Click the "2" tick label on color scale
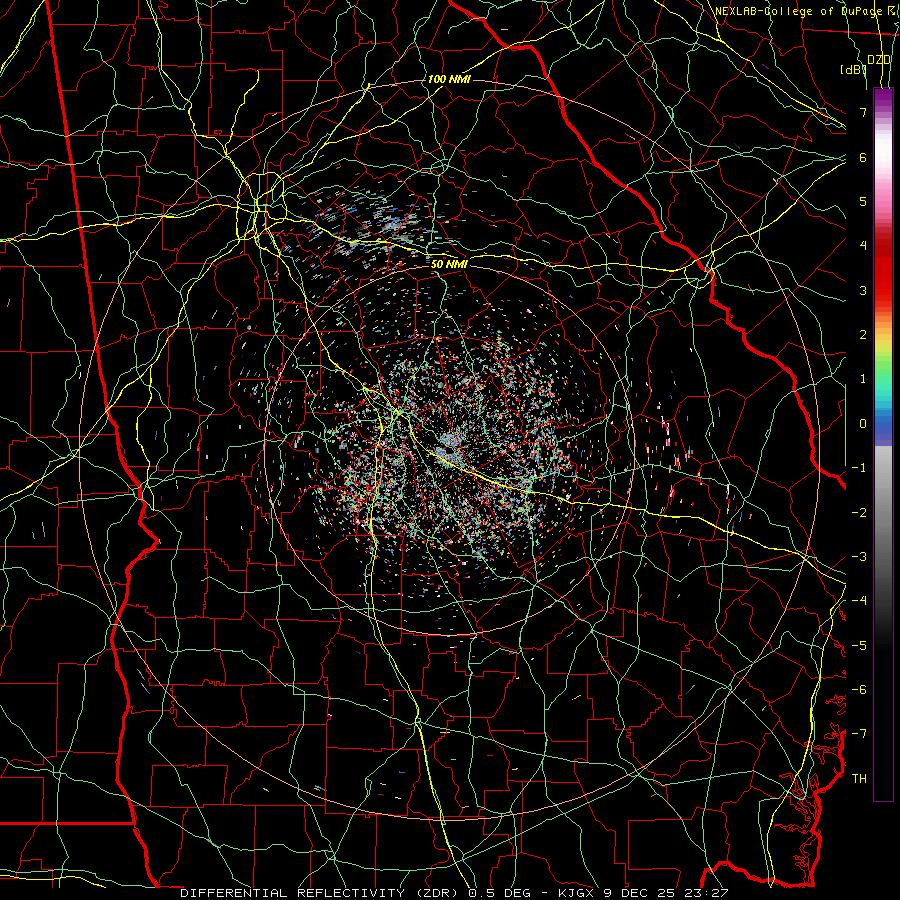The width and height of the screenshot is (900, 900). pos(863,335)
